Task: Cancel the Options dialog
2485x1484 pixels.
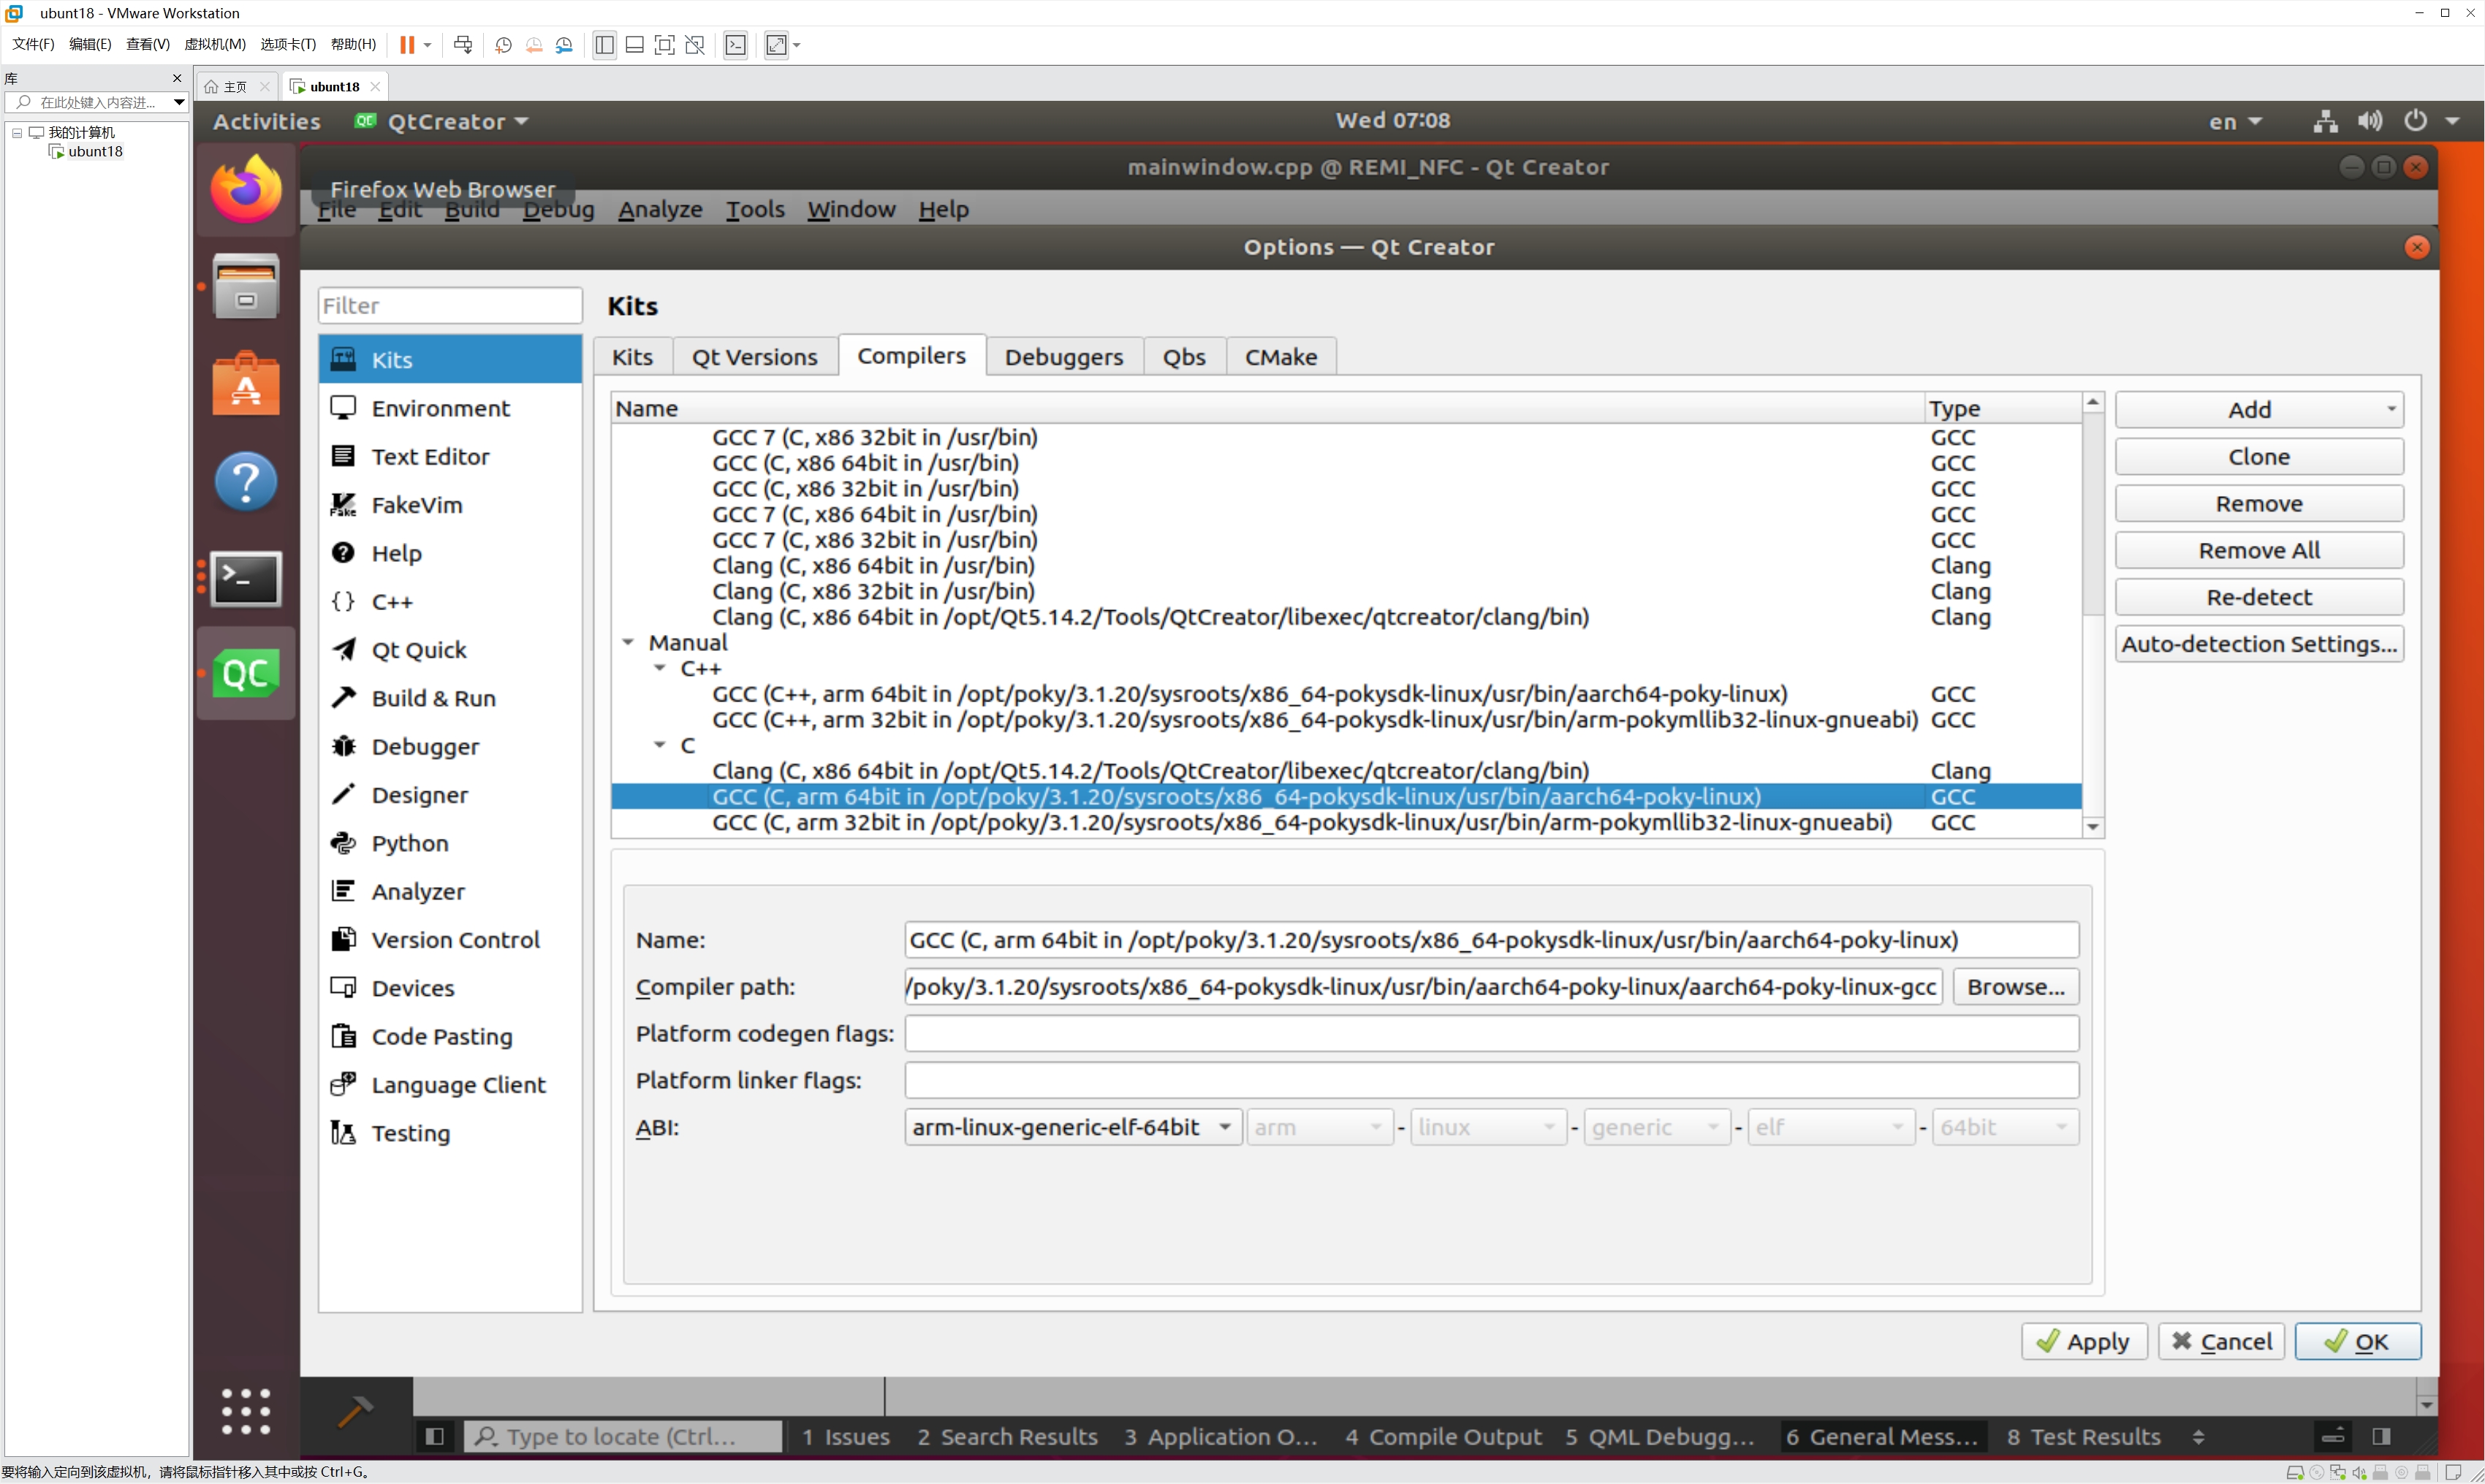Action: [x=2221, y=1342]
